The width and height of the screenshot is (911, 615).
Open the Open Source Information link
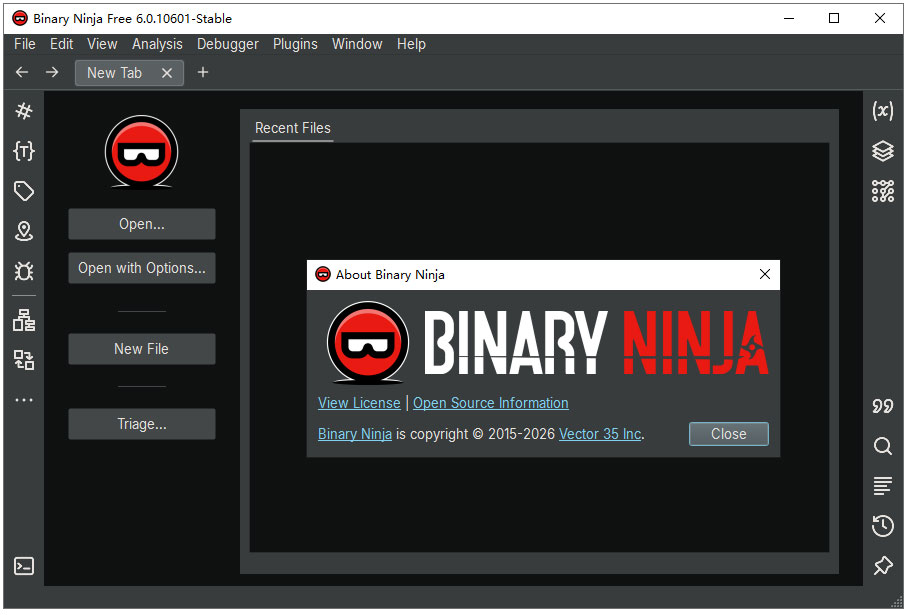(491, 403)
